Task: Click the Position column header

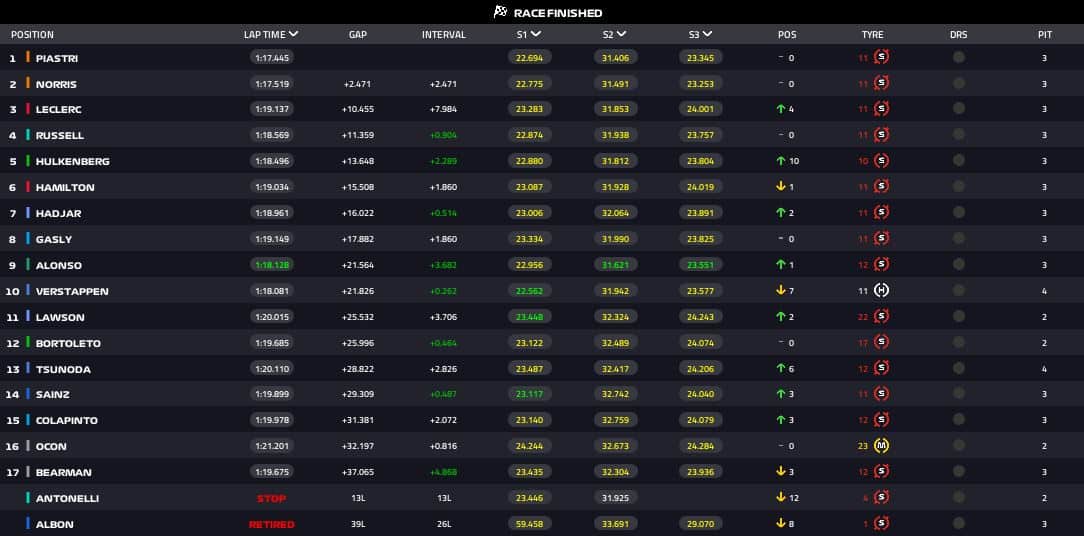Action: pos(32,35)
